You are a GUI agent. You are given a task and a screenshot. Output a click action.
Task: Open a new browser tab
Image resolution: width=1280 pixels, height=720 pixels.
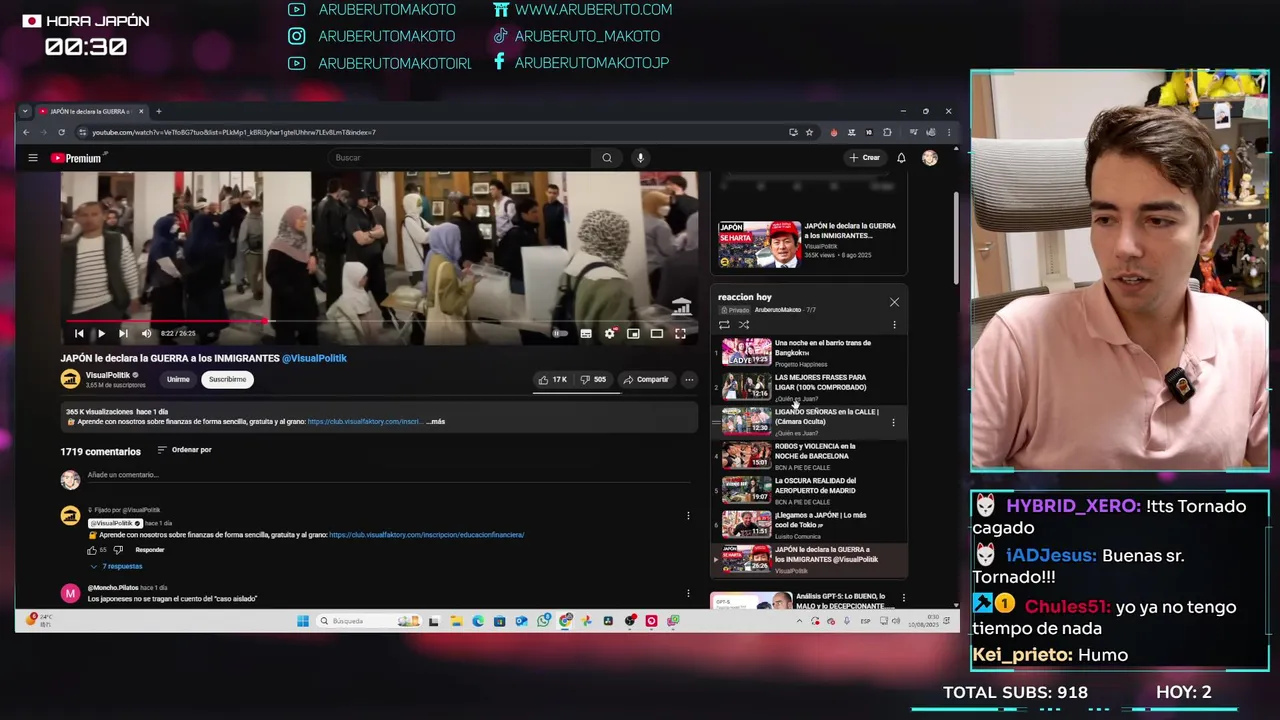(x=158, y=111)
